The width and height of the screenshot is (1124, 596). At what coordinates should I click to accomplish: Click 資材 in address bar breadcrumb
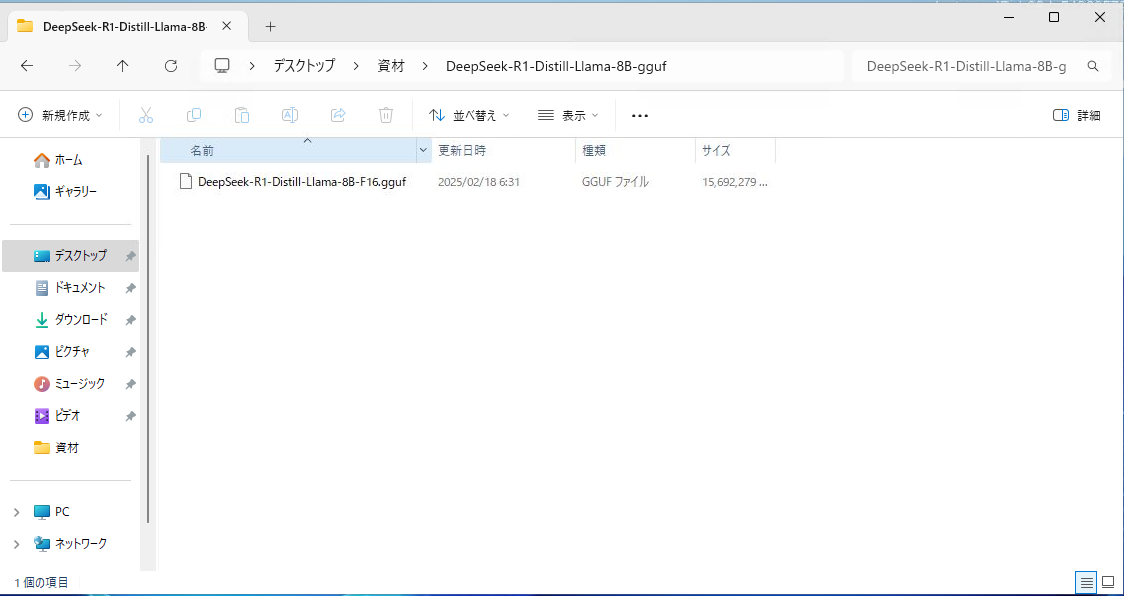pyautogui.click(x=391, y=66)
